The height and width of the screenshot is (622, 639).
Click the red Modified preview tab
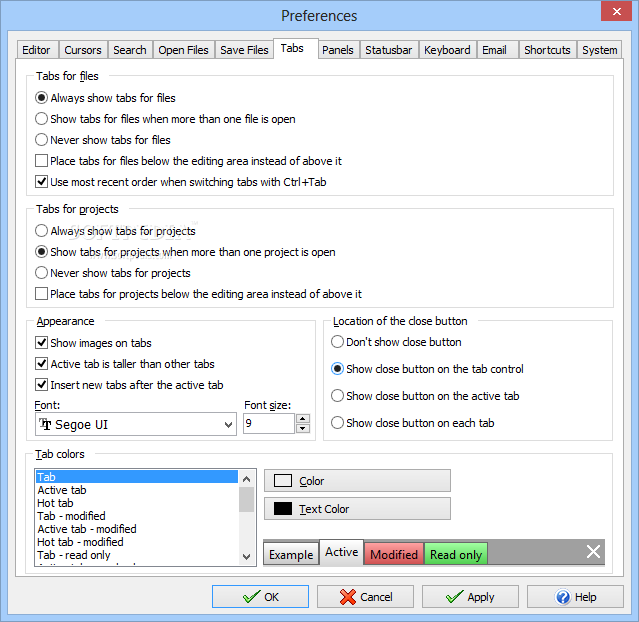(394, 554)
